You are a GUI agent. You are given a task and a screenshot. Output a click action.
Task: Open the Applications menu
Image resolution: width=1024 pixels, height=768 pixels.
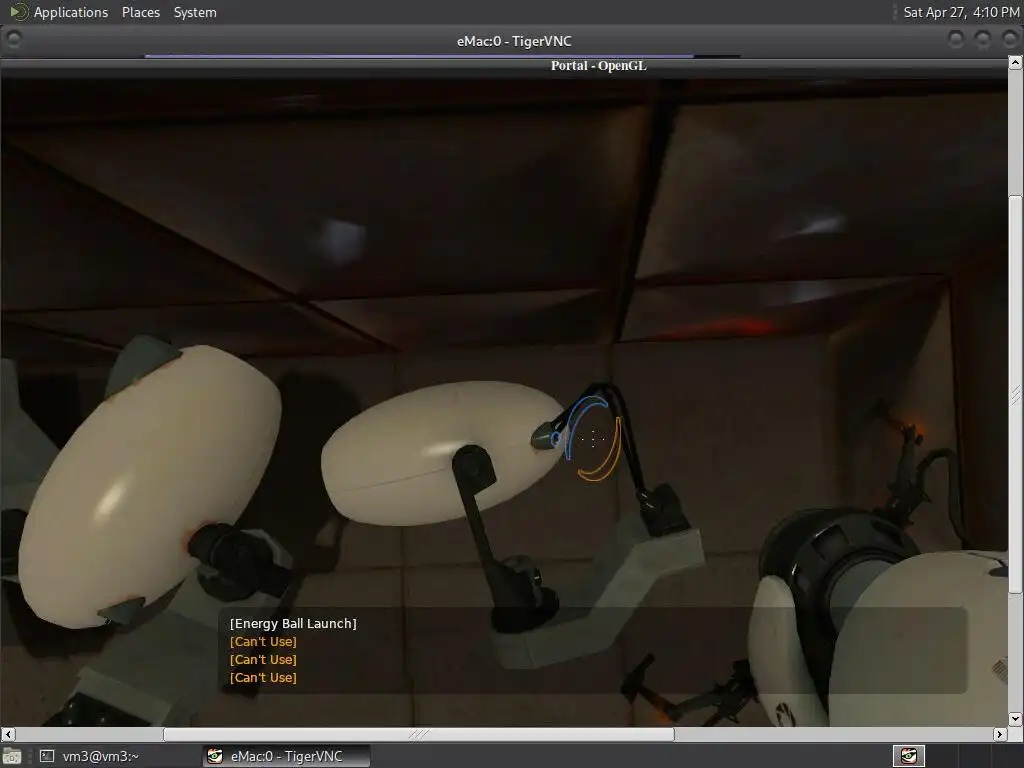(71, 12)
